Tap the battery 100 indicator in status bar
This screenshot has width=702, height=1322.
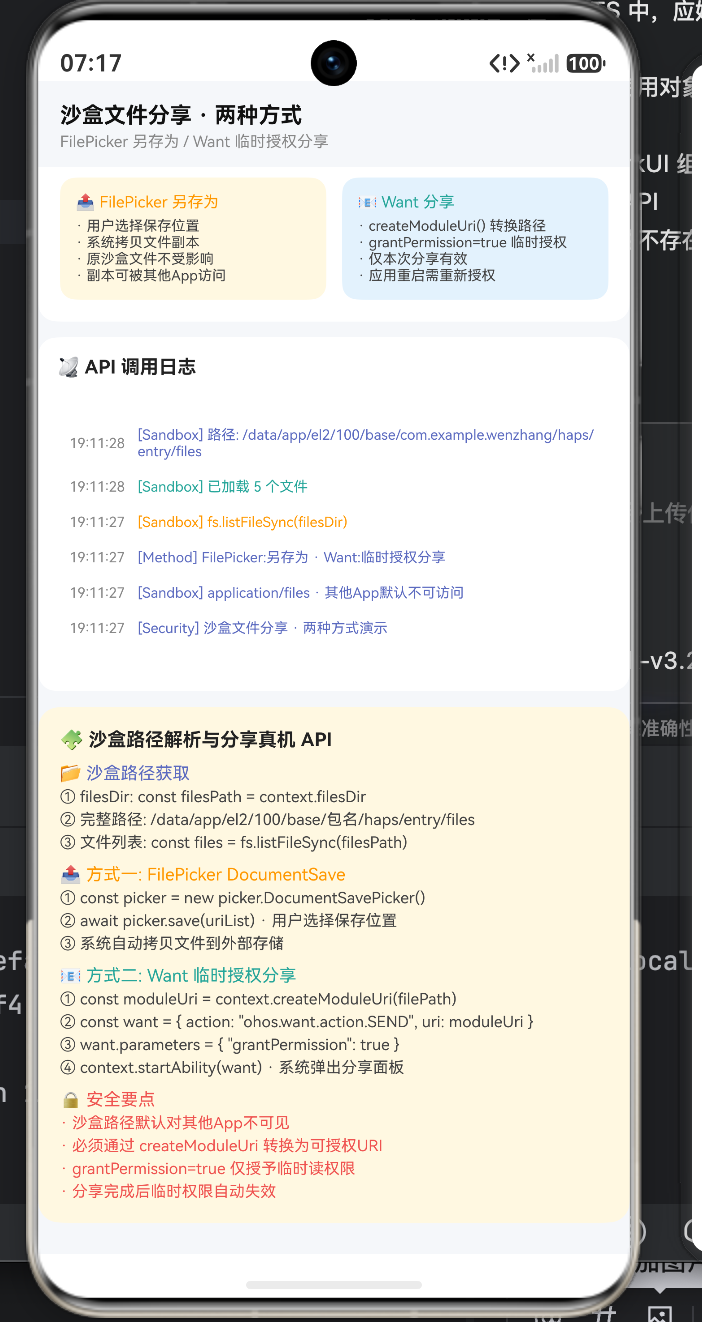(x=585, y=64)
